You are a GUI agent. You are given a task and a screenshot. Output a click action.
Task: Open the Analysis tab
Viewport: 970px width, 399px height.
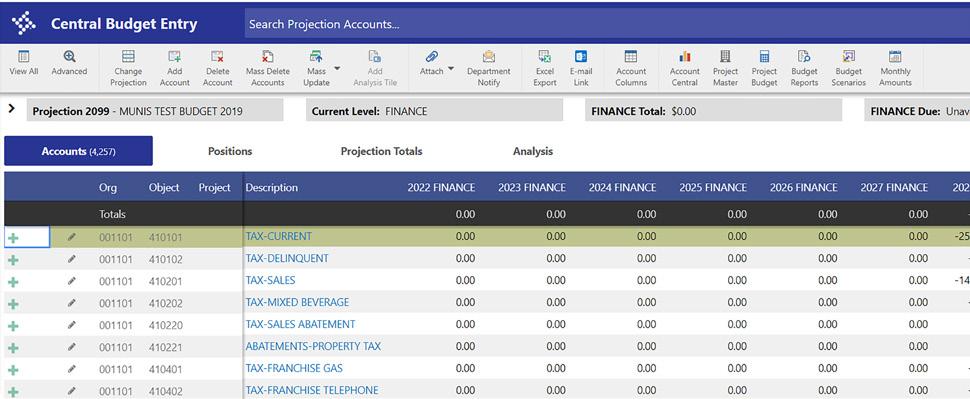point(533,151)
